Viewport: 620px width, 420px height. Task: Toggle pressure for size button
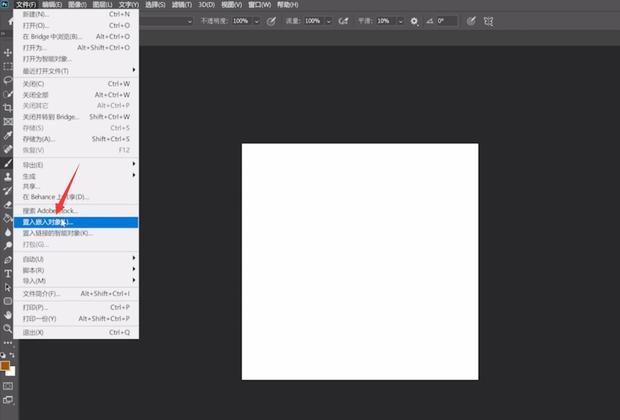coord(471,21)
